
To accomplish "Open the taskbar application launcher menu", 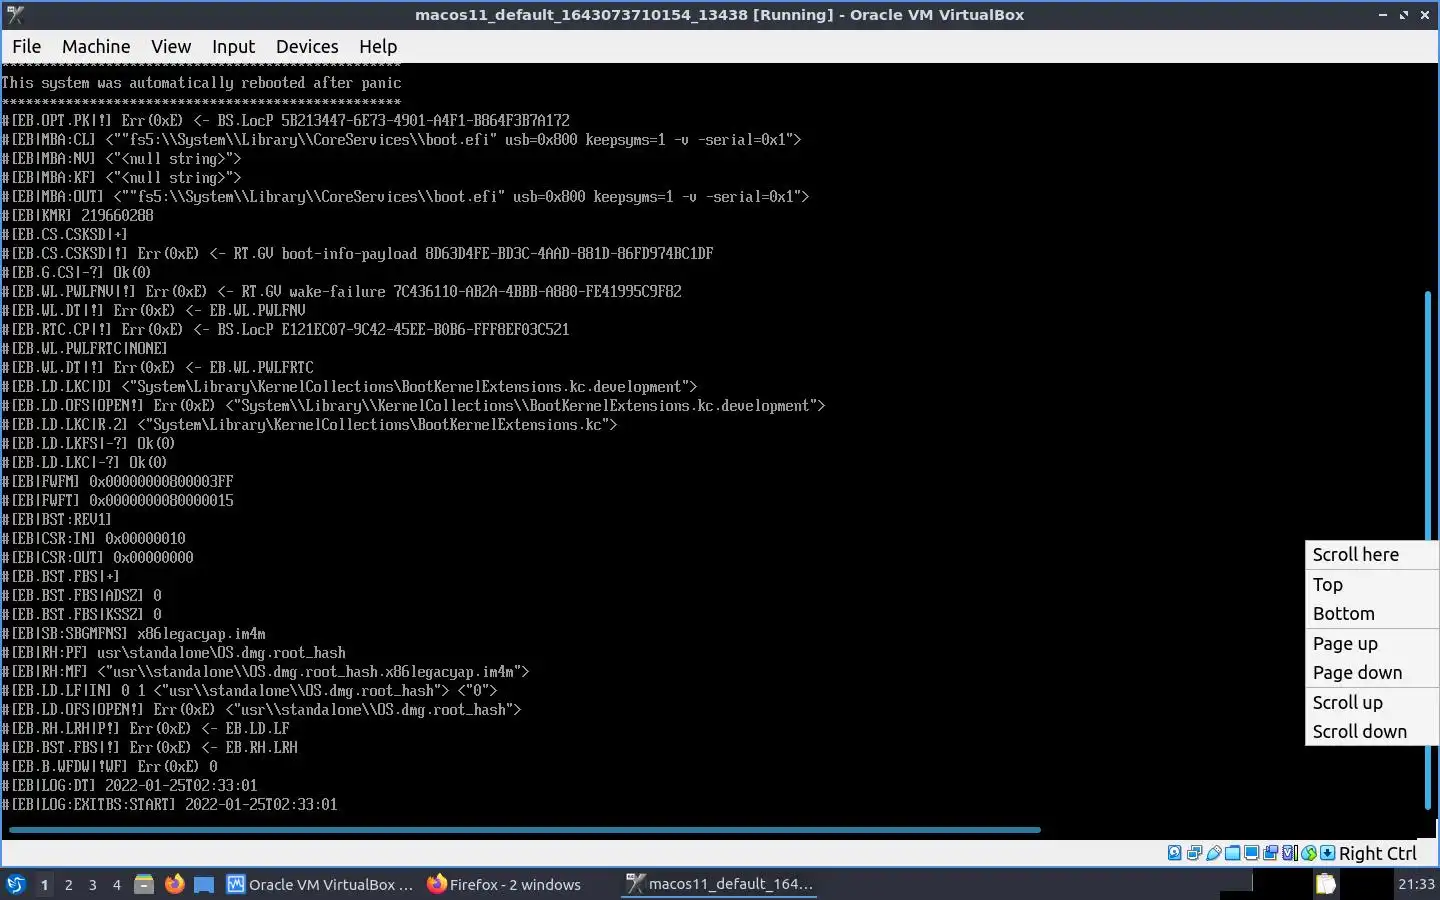I will pos(15,884).
